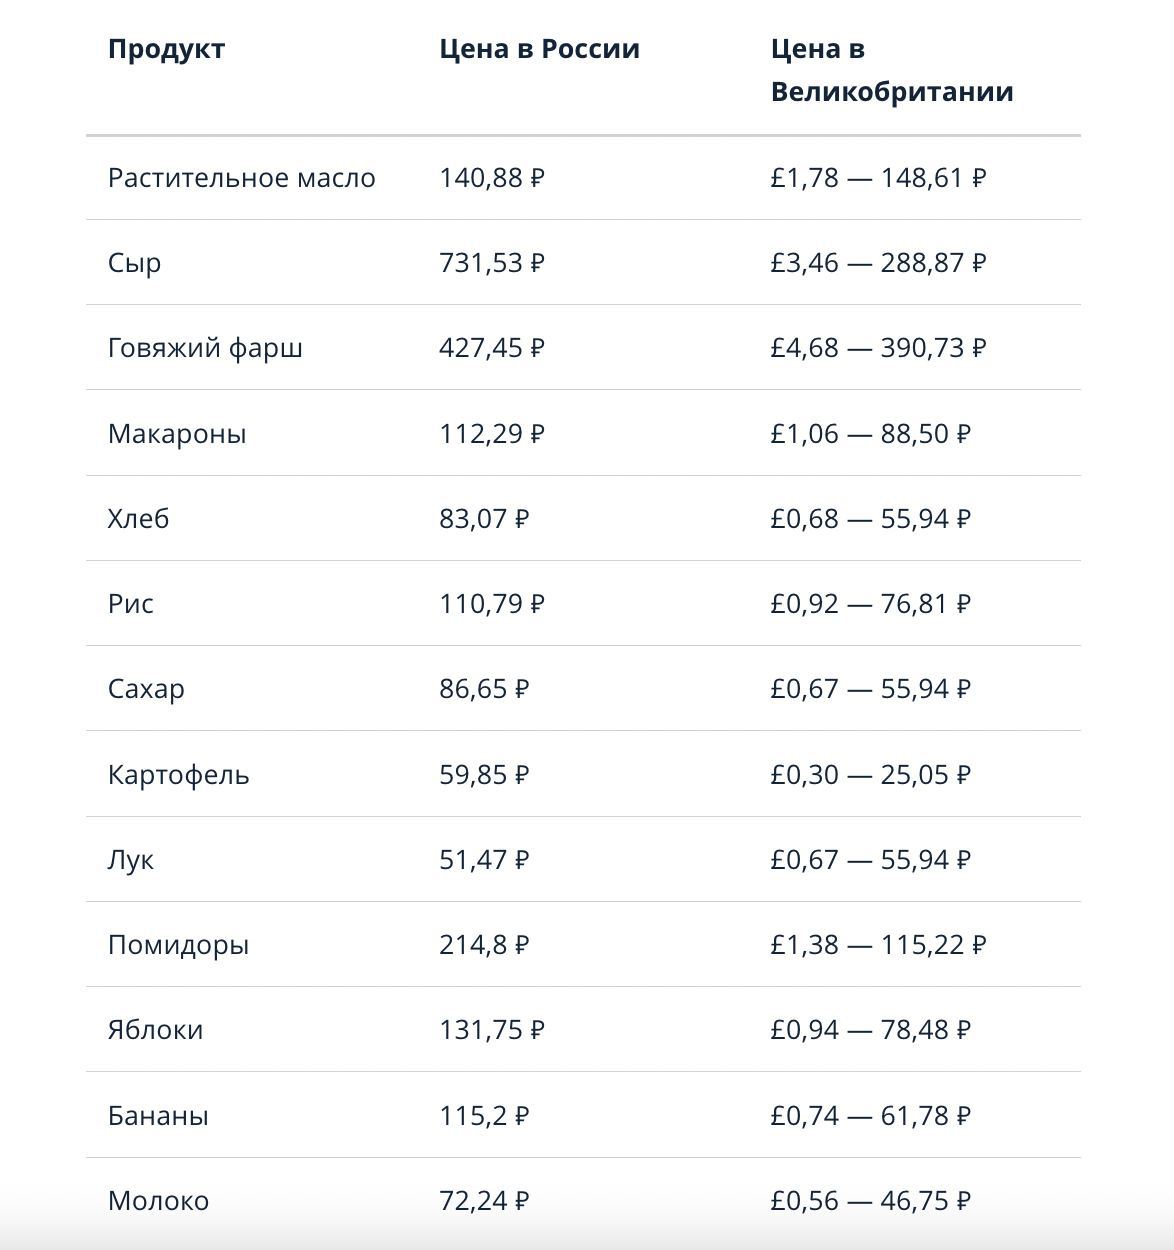Click the Russian price 51,47 ₽ for onions

[x=483, y=860]
